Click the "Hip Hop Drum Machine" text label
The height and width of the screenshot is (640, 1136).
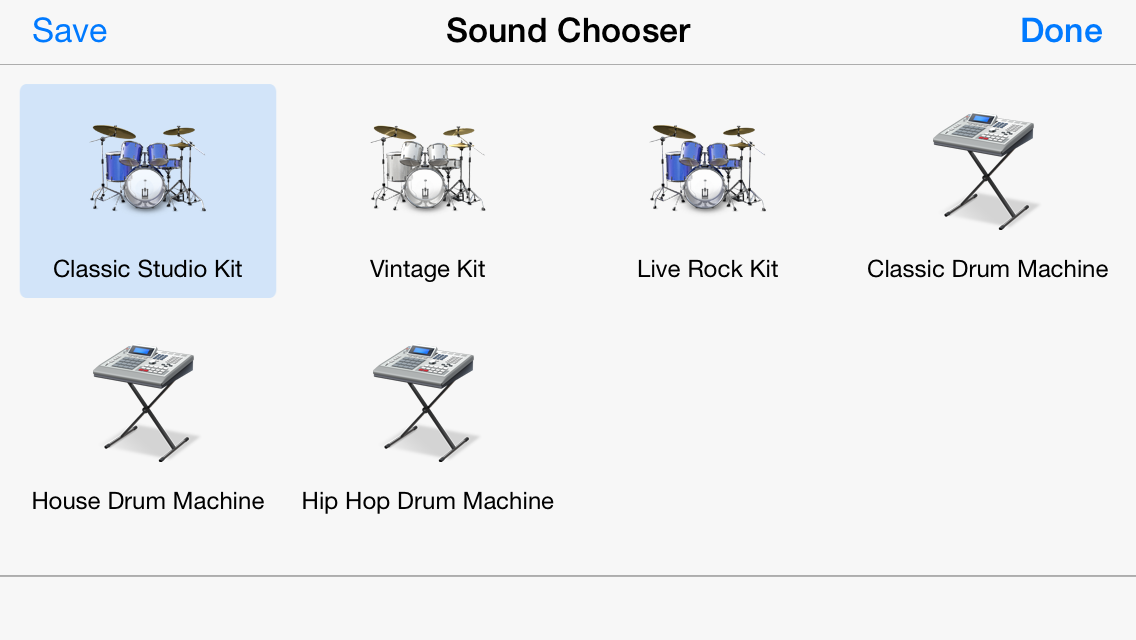point(427,501)
